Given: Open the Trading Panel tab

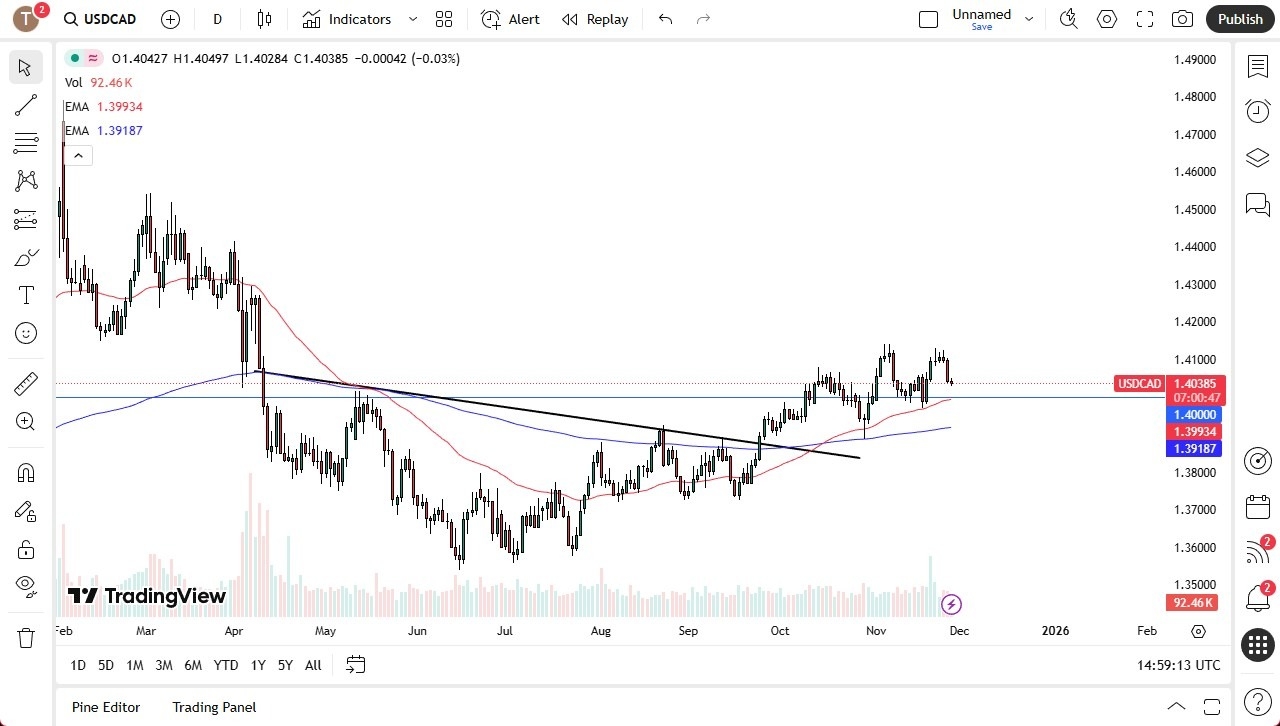Looking at the screenshot, I should [213, 707].
